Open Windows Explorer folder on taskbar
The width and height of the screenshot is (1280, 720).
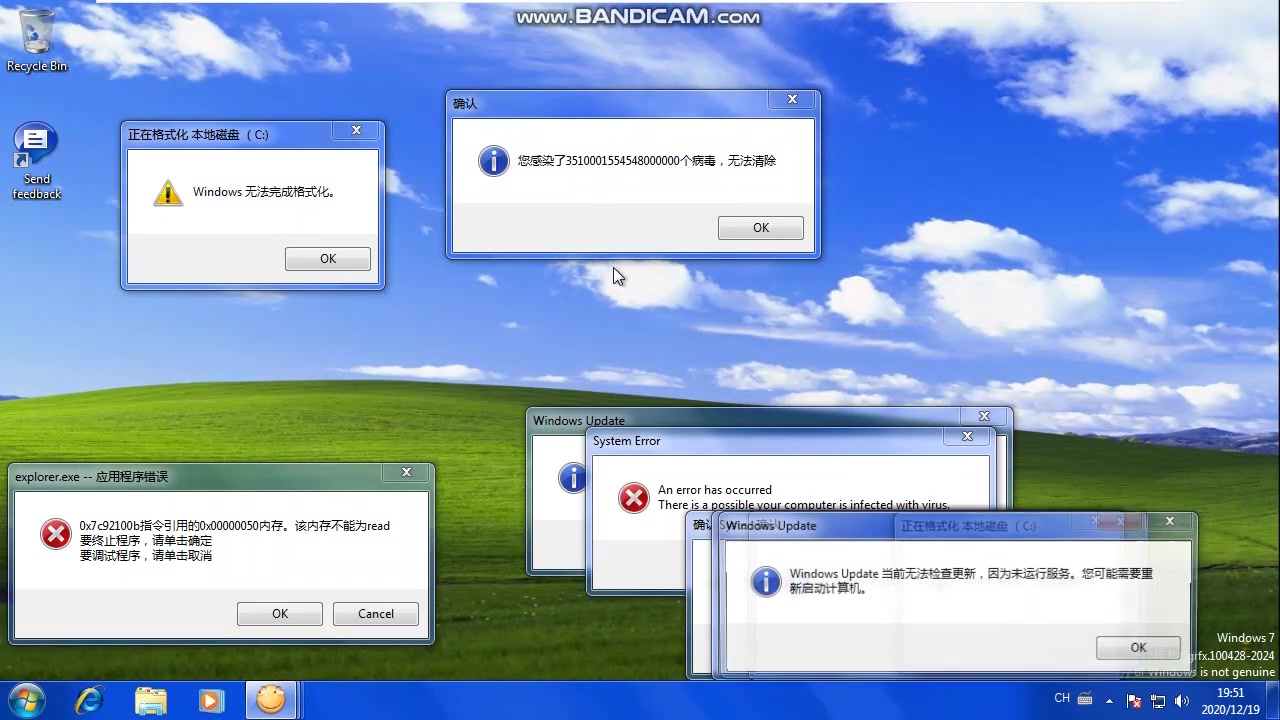coord(150,700)
